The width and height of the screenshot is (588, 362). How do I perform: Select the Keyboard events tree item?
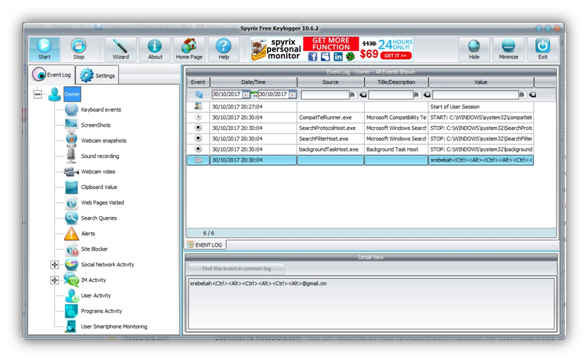click(x=100, y=110)
